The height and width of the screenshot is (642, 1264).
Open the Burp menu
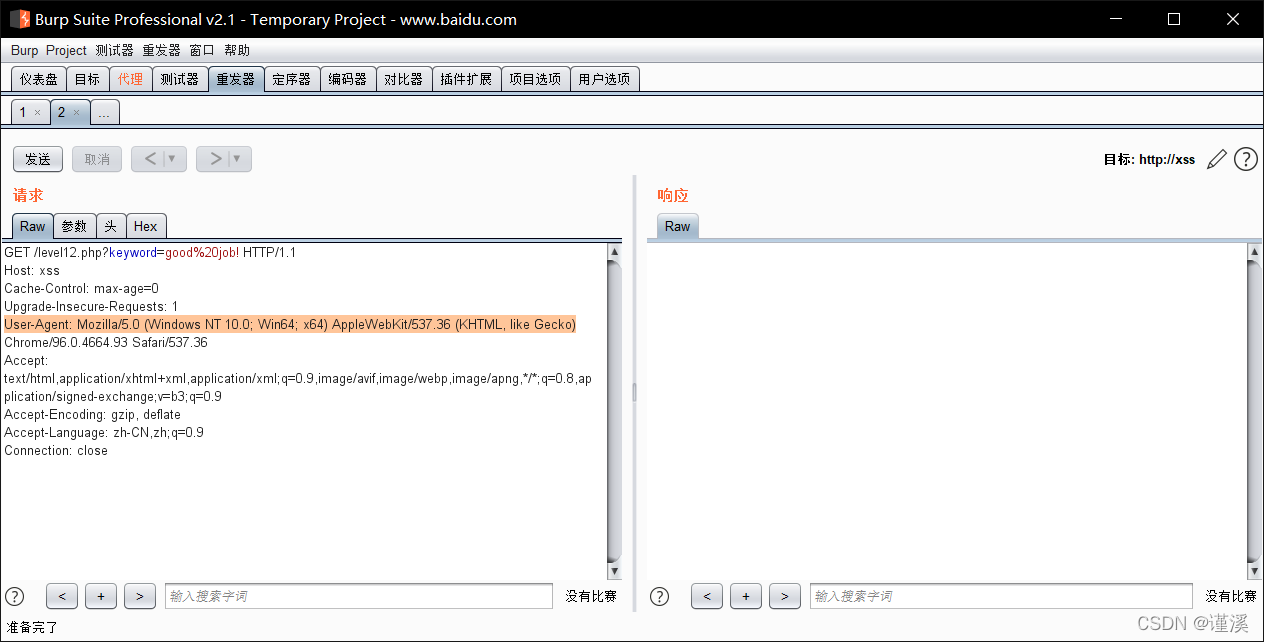(24, 50)
